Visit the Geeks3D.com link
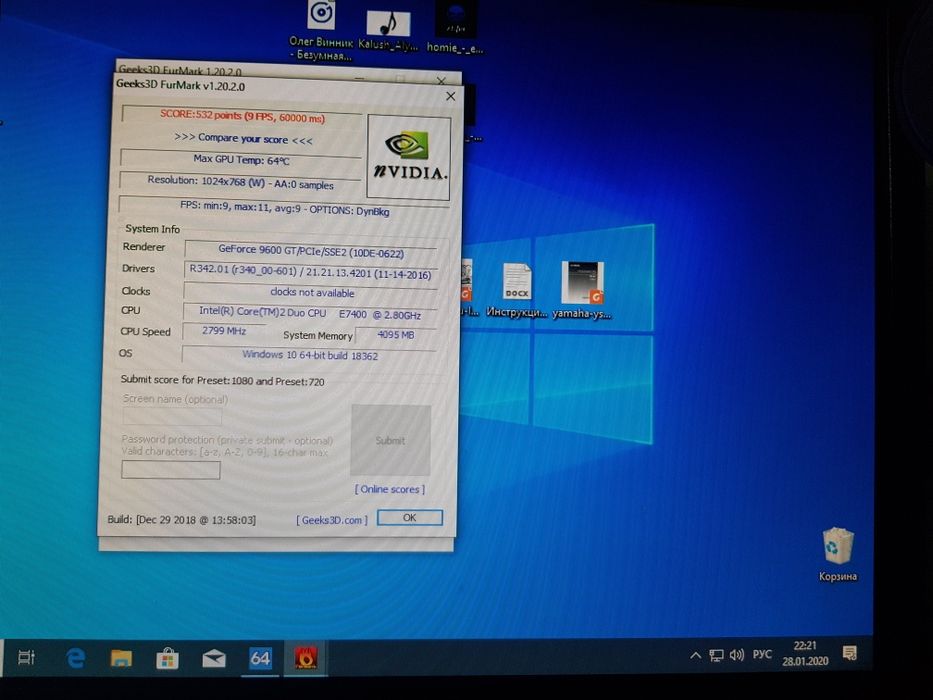Image resolution: width=933 pixels, height=700 pixels. click(331, 520)
